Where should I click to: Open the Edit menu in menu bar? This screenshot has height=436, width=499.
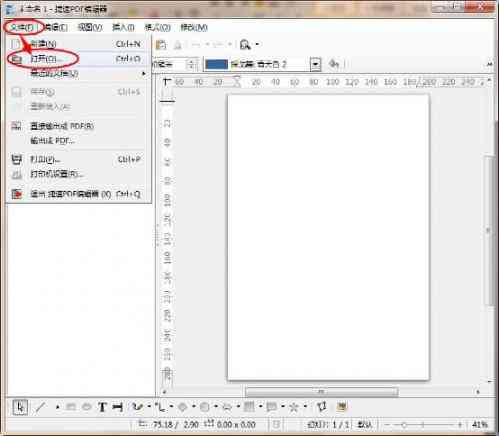point(56,27)
